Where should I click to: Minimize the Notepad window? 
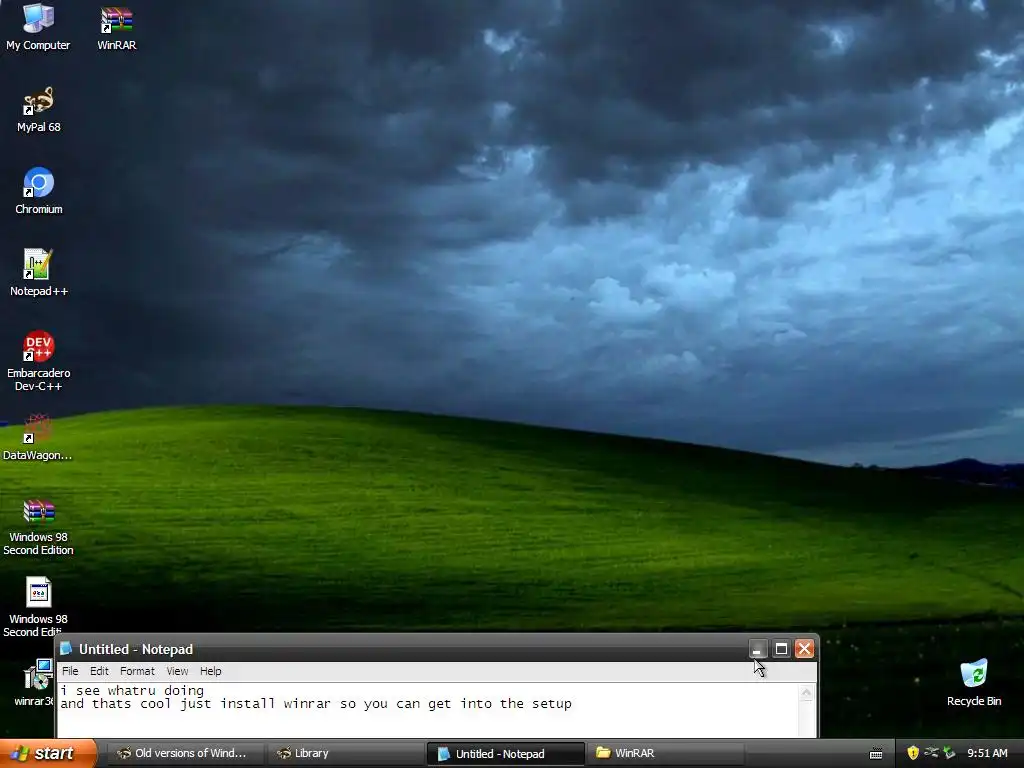point(757,648)
